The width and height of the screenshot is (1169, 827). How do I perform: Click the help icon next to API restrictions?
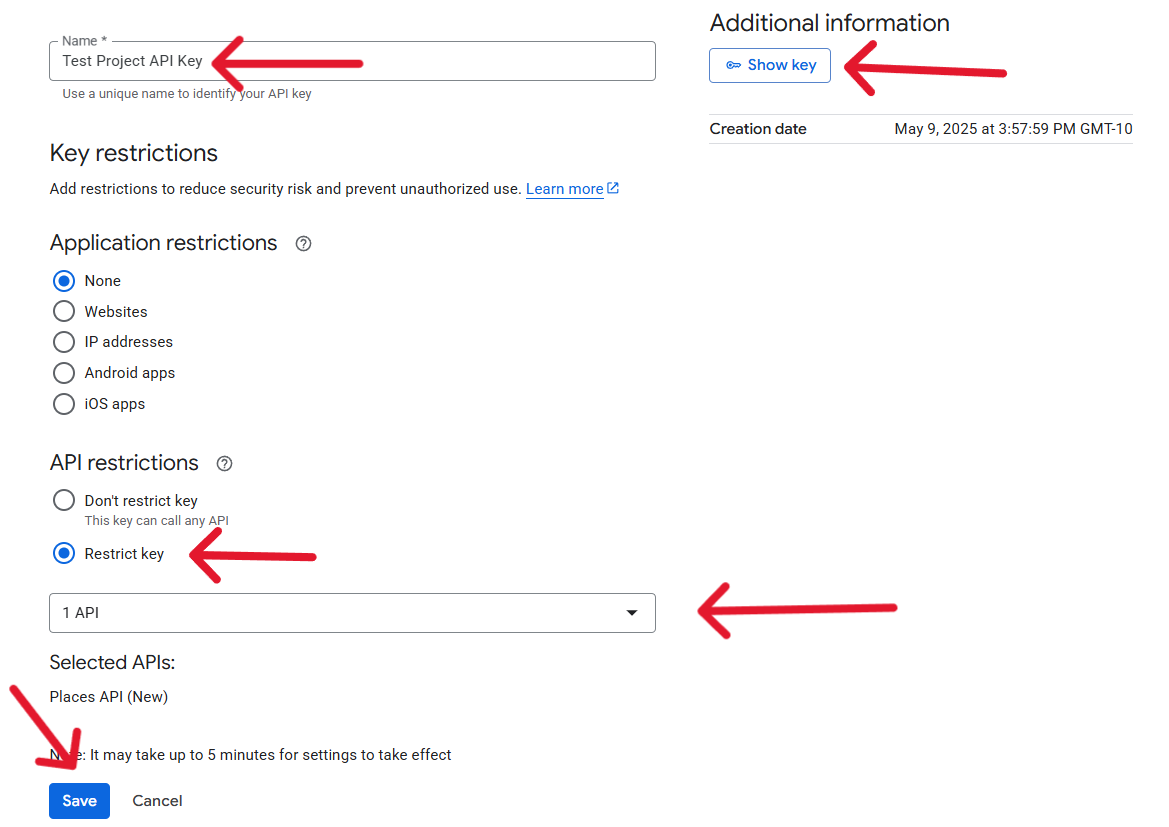click(225, 464)
